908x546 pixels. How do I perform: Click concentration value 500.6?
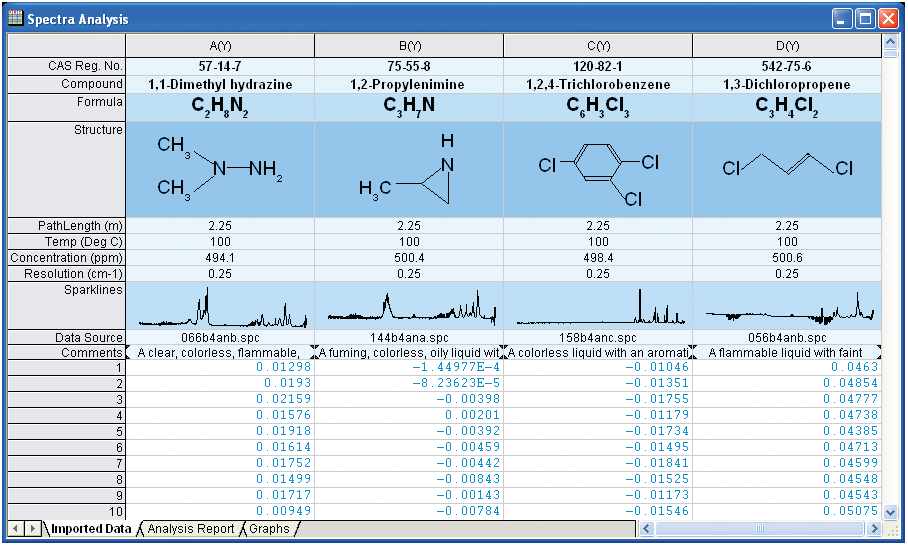(787, 258)
